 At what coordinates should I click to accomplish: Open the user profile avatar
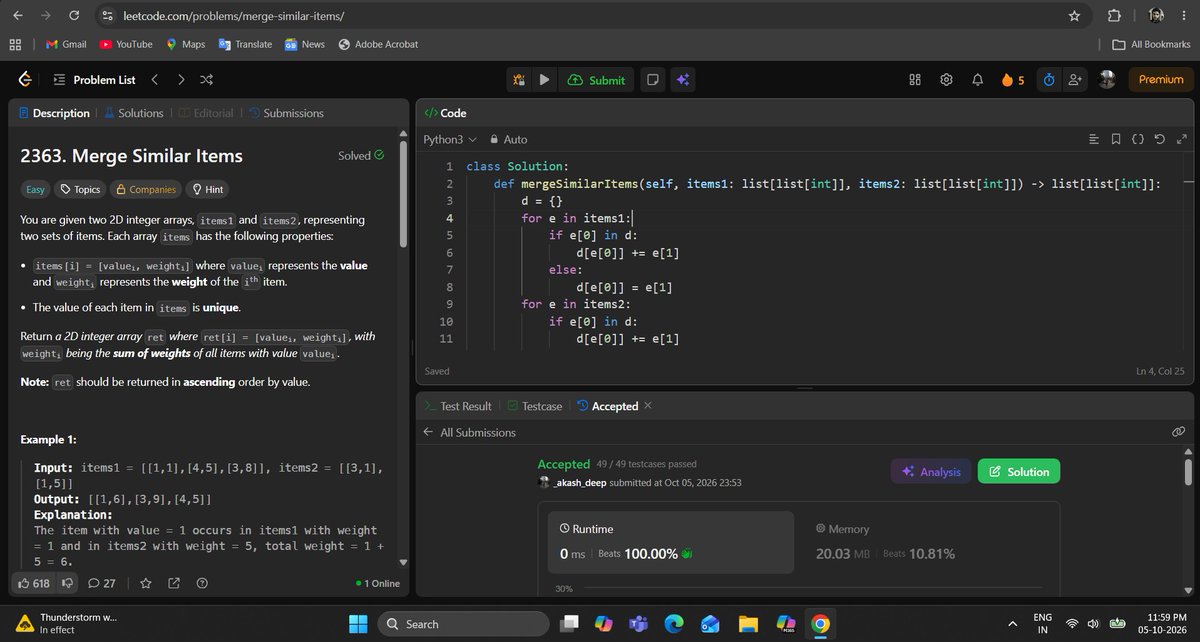[1107, 80]
